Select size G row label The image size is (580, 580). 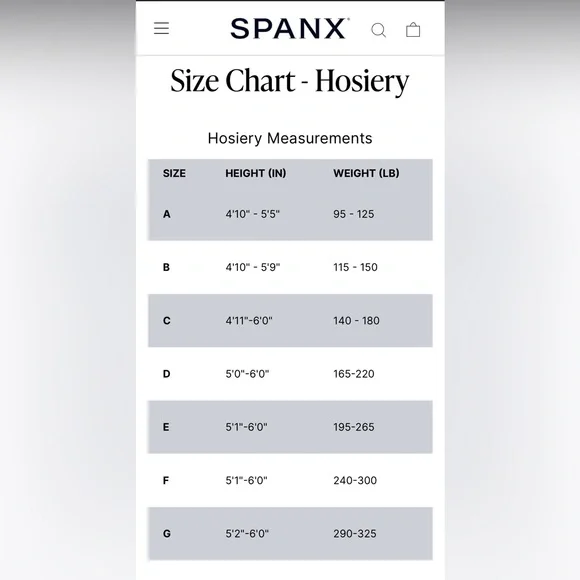click(167, 534)
